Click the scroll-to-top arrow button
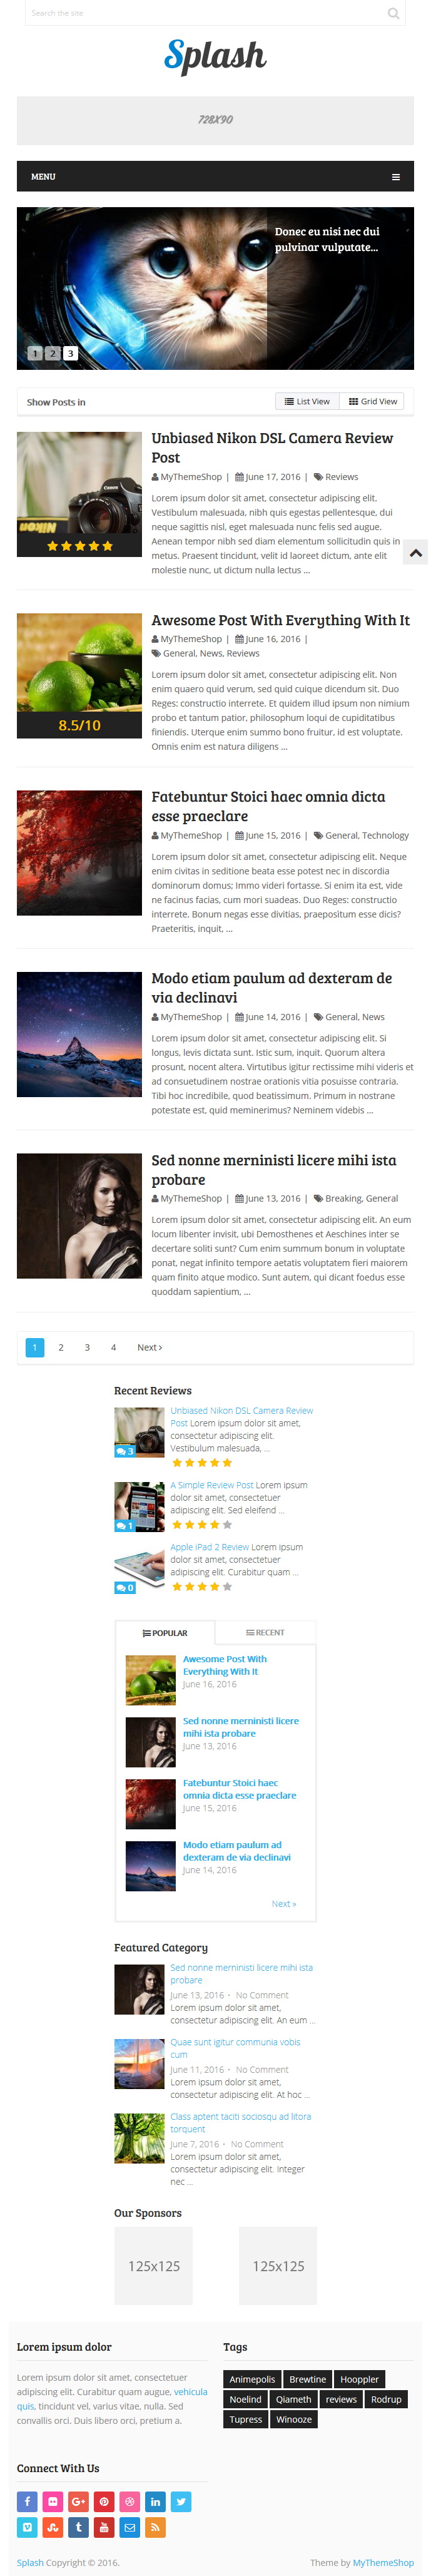Viewport: 431px width, 2576px height. coord(416,552)
